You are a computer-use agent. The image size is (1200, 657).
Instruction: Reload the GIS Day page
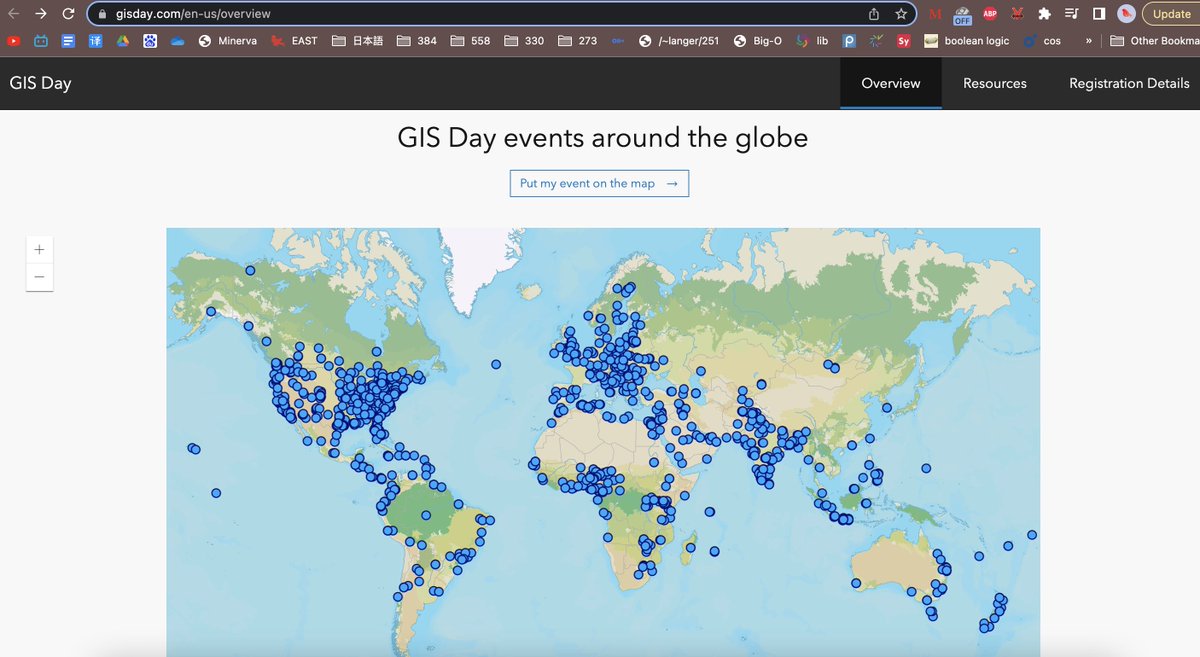tap(68, 14)
